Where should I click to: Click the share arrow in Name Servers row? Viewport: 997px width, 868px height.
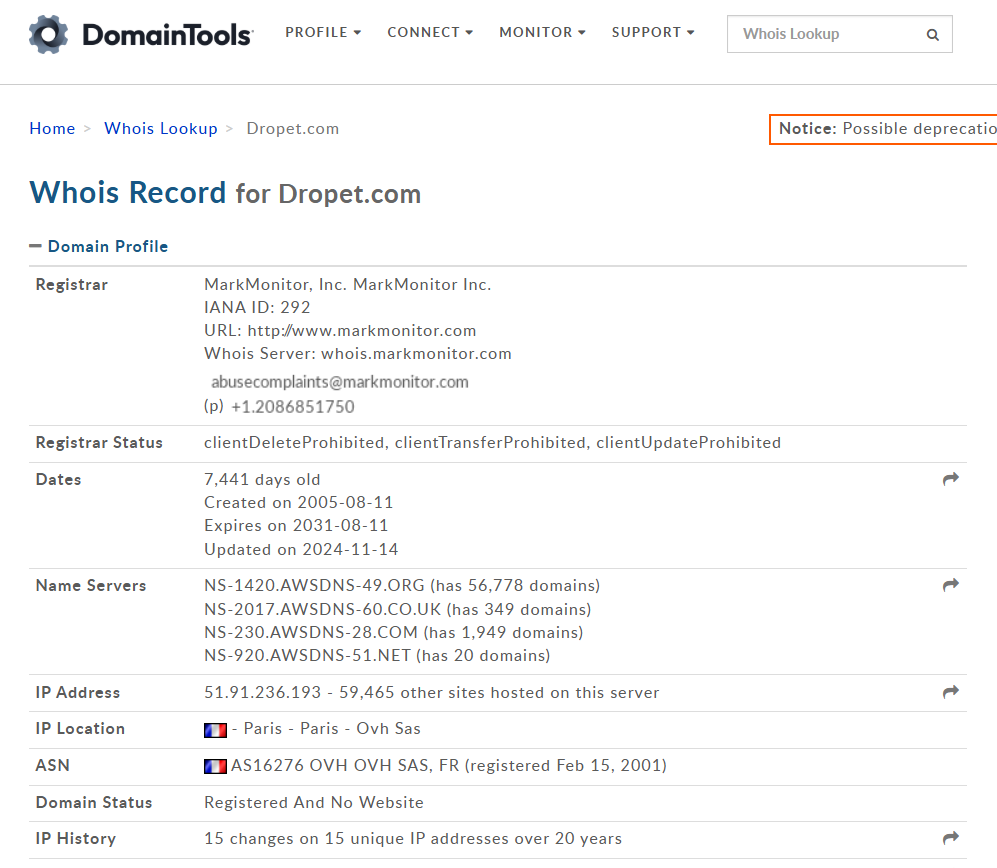pos(951,585)
